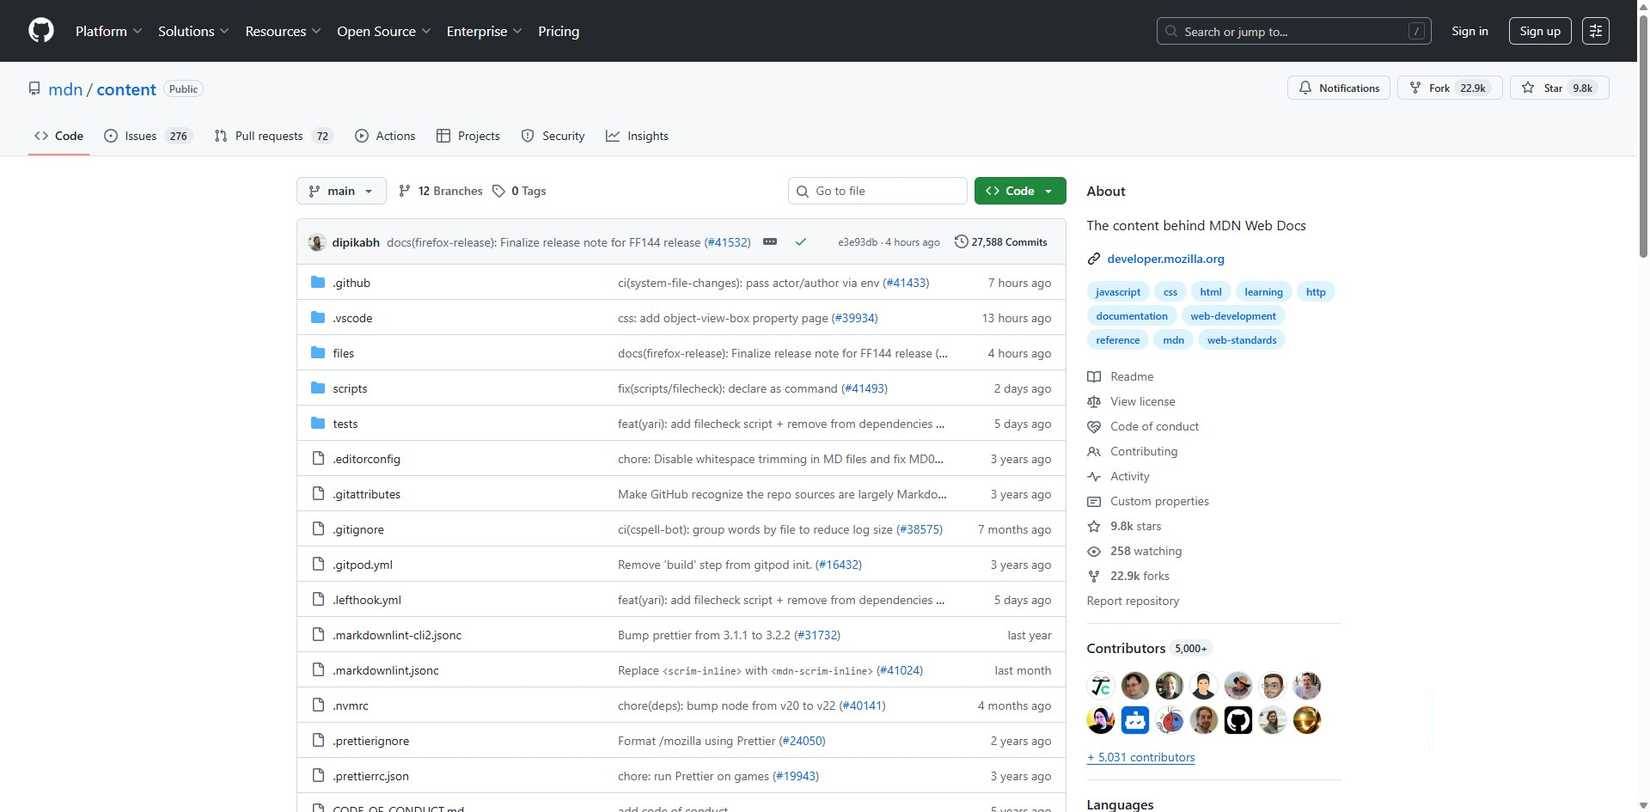View the 0 Tags link
Image resolution: width=1650 pixels, height=812 pixels.
(x=519, y=191)
